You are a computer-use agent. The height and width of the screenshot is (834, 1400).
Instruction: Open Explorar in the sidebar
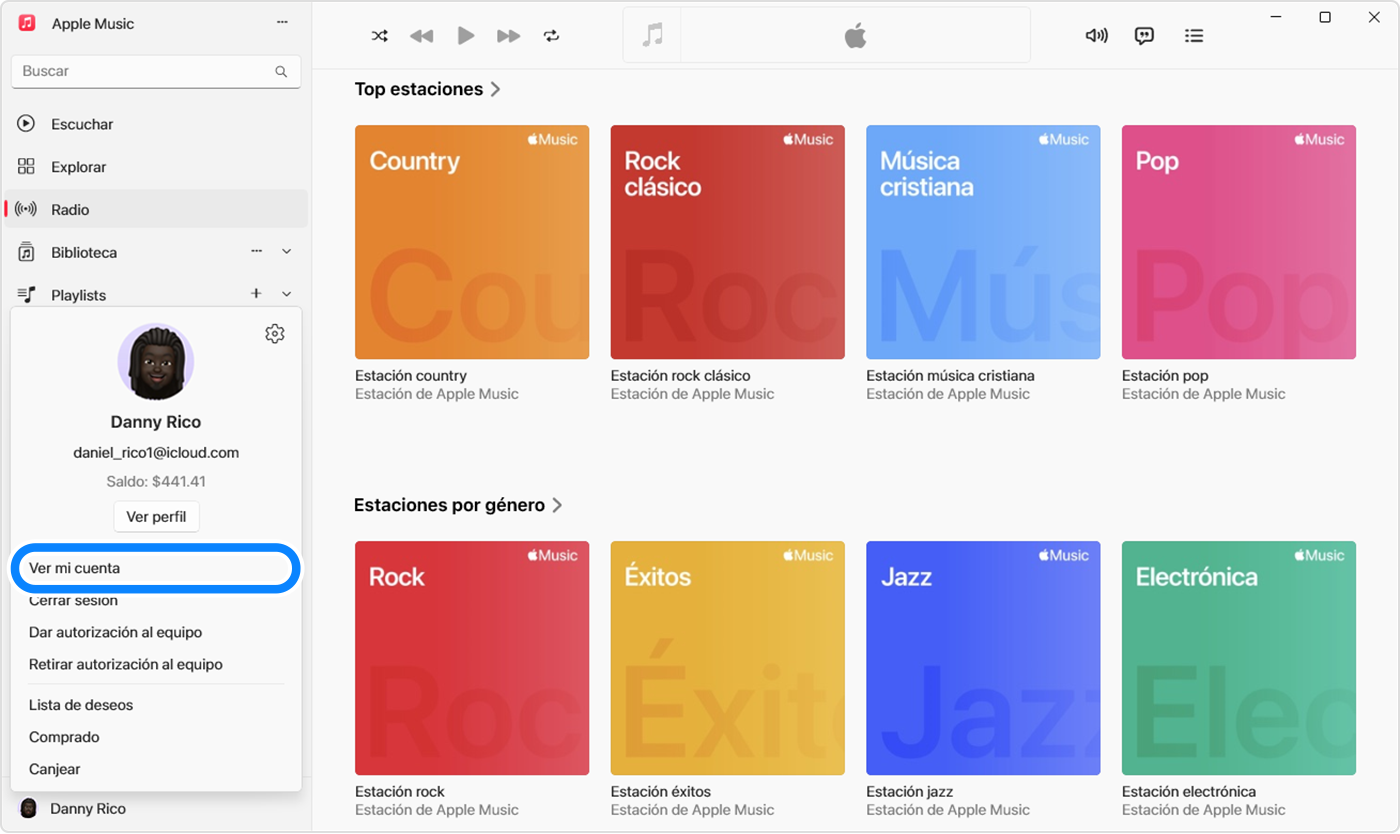(x=156, y=167)
